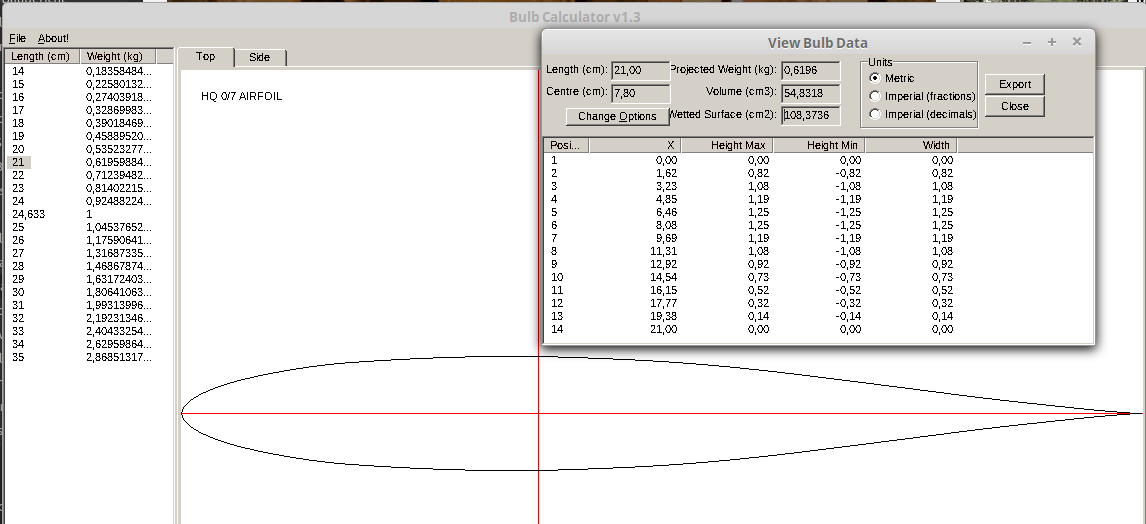Minimize the View Bulb Data dialog
The height and width of the screenshot is (524, 1146).
pyautogui.click(x=1027, y=42)
